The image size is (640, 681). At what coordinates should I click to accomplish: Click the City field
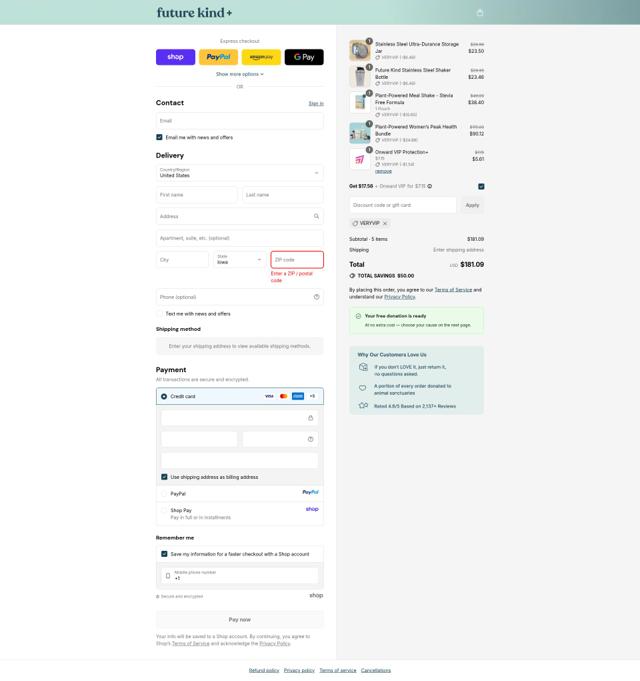point(182,260)
